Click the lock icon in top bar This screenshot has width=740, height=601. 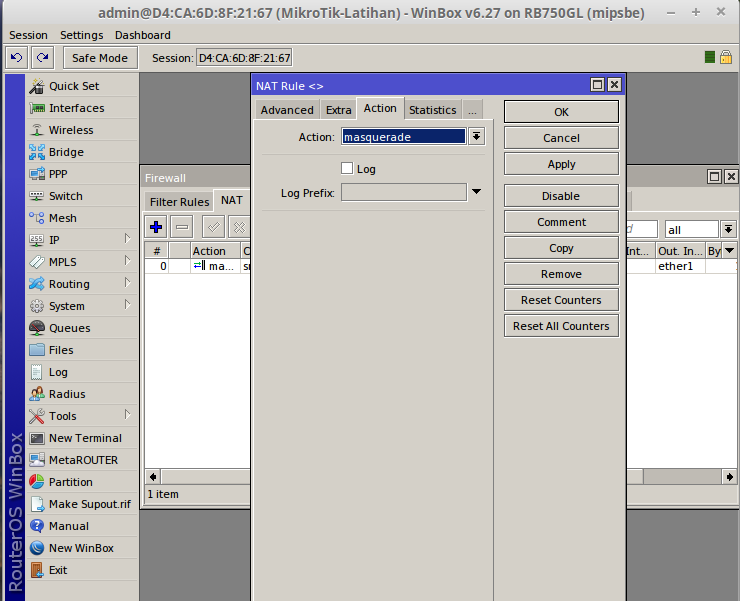[726, 58]
